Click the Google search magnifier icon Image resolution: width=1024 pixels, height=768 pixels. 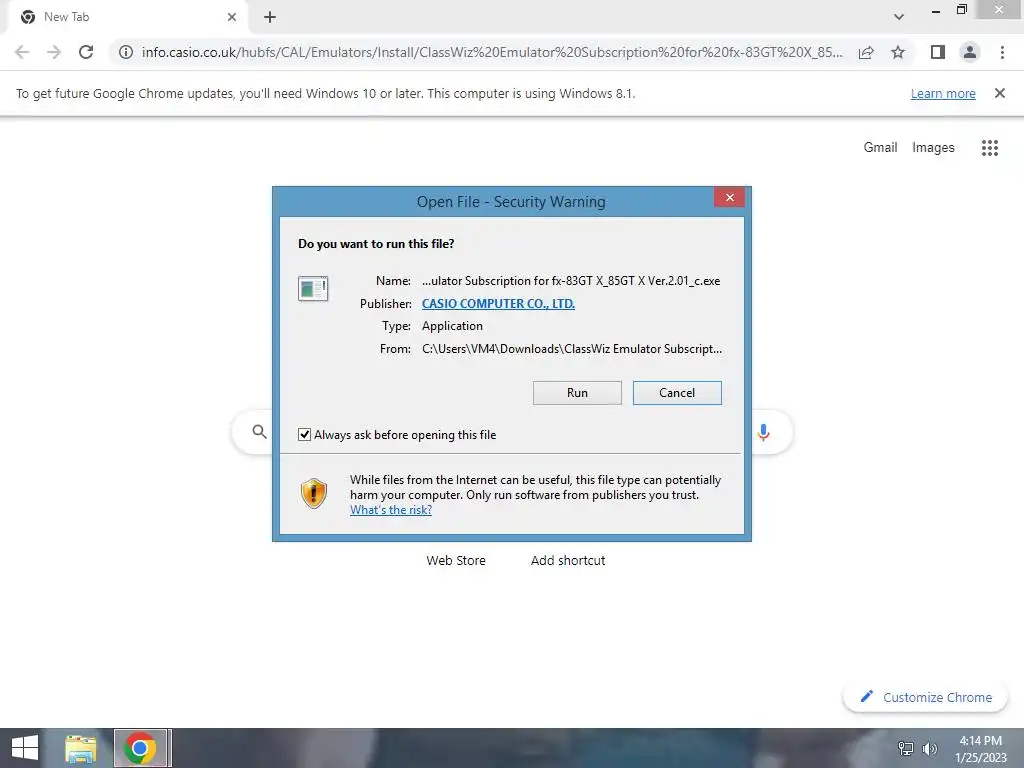point(259,432)
